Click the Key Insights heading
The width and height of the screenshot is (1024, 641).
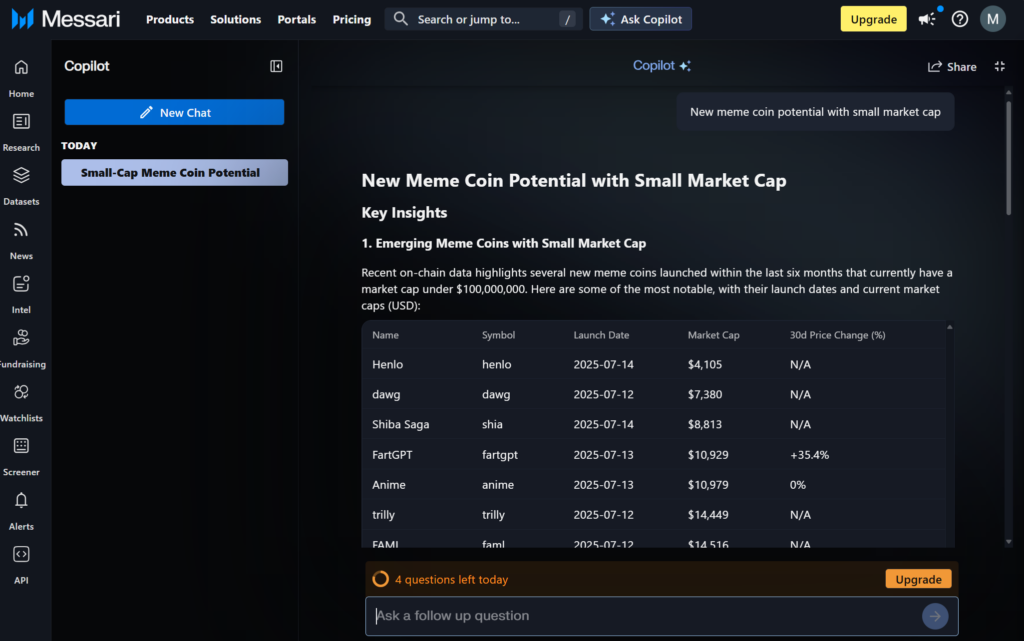tap(404, 212)
